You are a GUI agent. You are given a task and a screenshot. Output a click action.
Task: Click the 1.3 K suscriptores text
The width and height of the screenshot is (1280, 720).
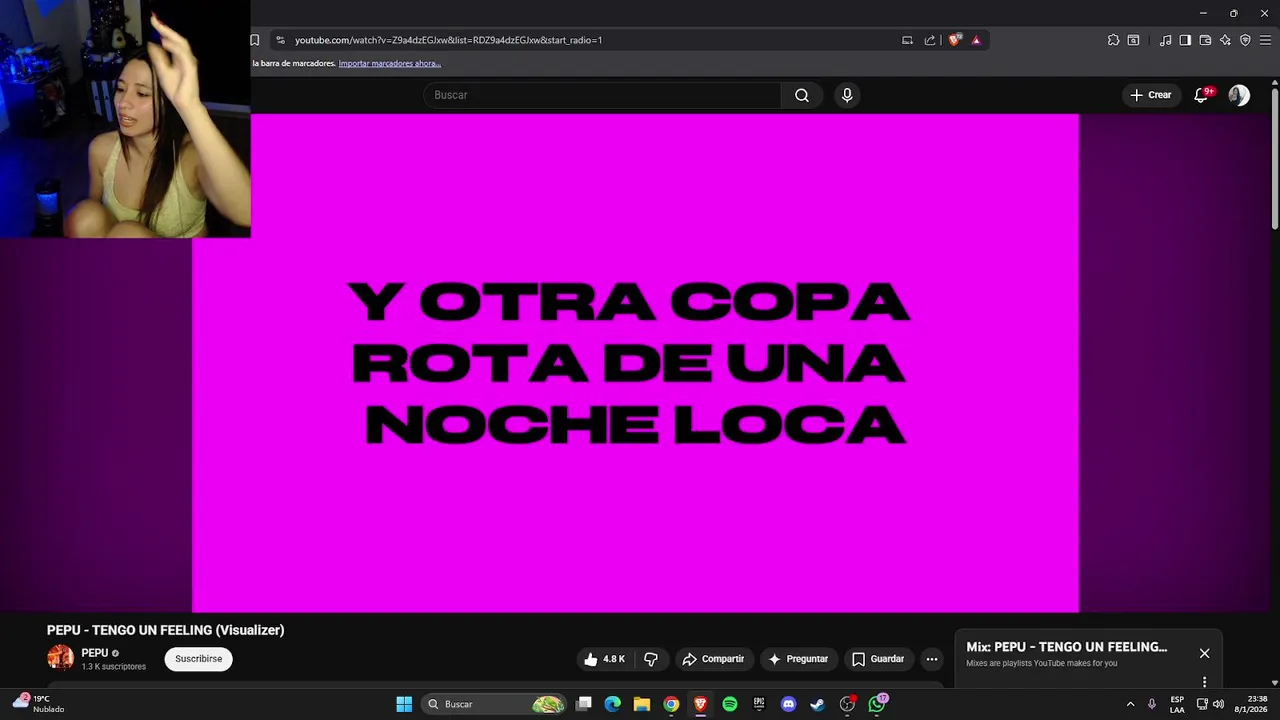[113, 667]
